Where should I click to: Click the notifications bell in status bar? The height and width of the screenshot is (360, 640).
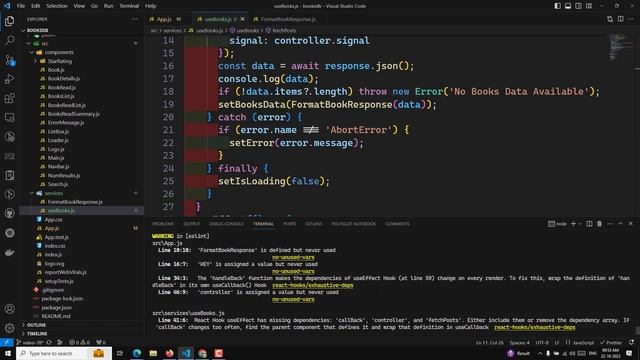(631, 342)
